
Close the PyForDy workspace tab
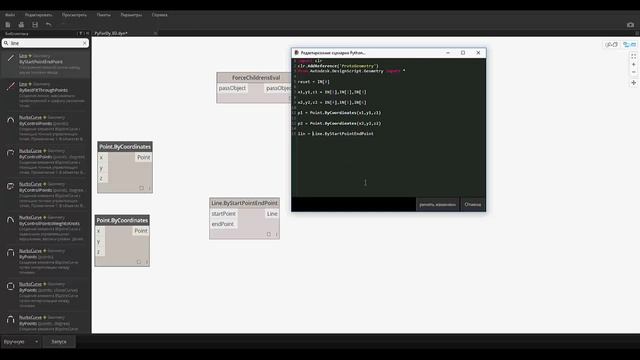[x=156, y=33]
